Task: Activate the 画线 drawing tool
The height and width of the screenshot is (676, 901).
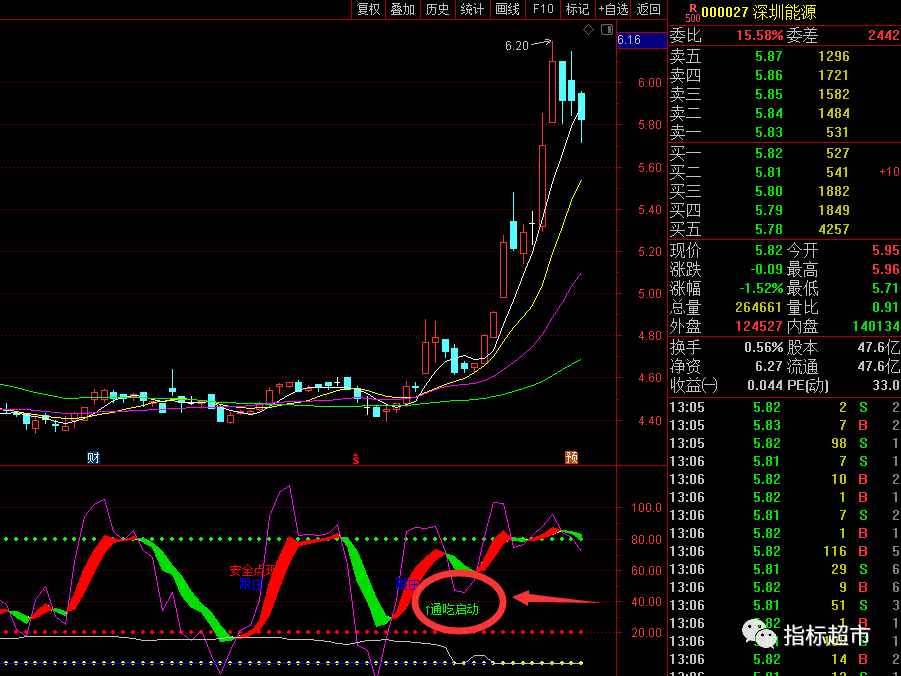Action: [507, 9]
